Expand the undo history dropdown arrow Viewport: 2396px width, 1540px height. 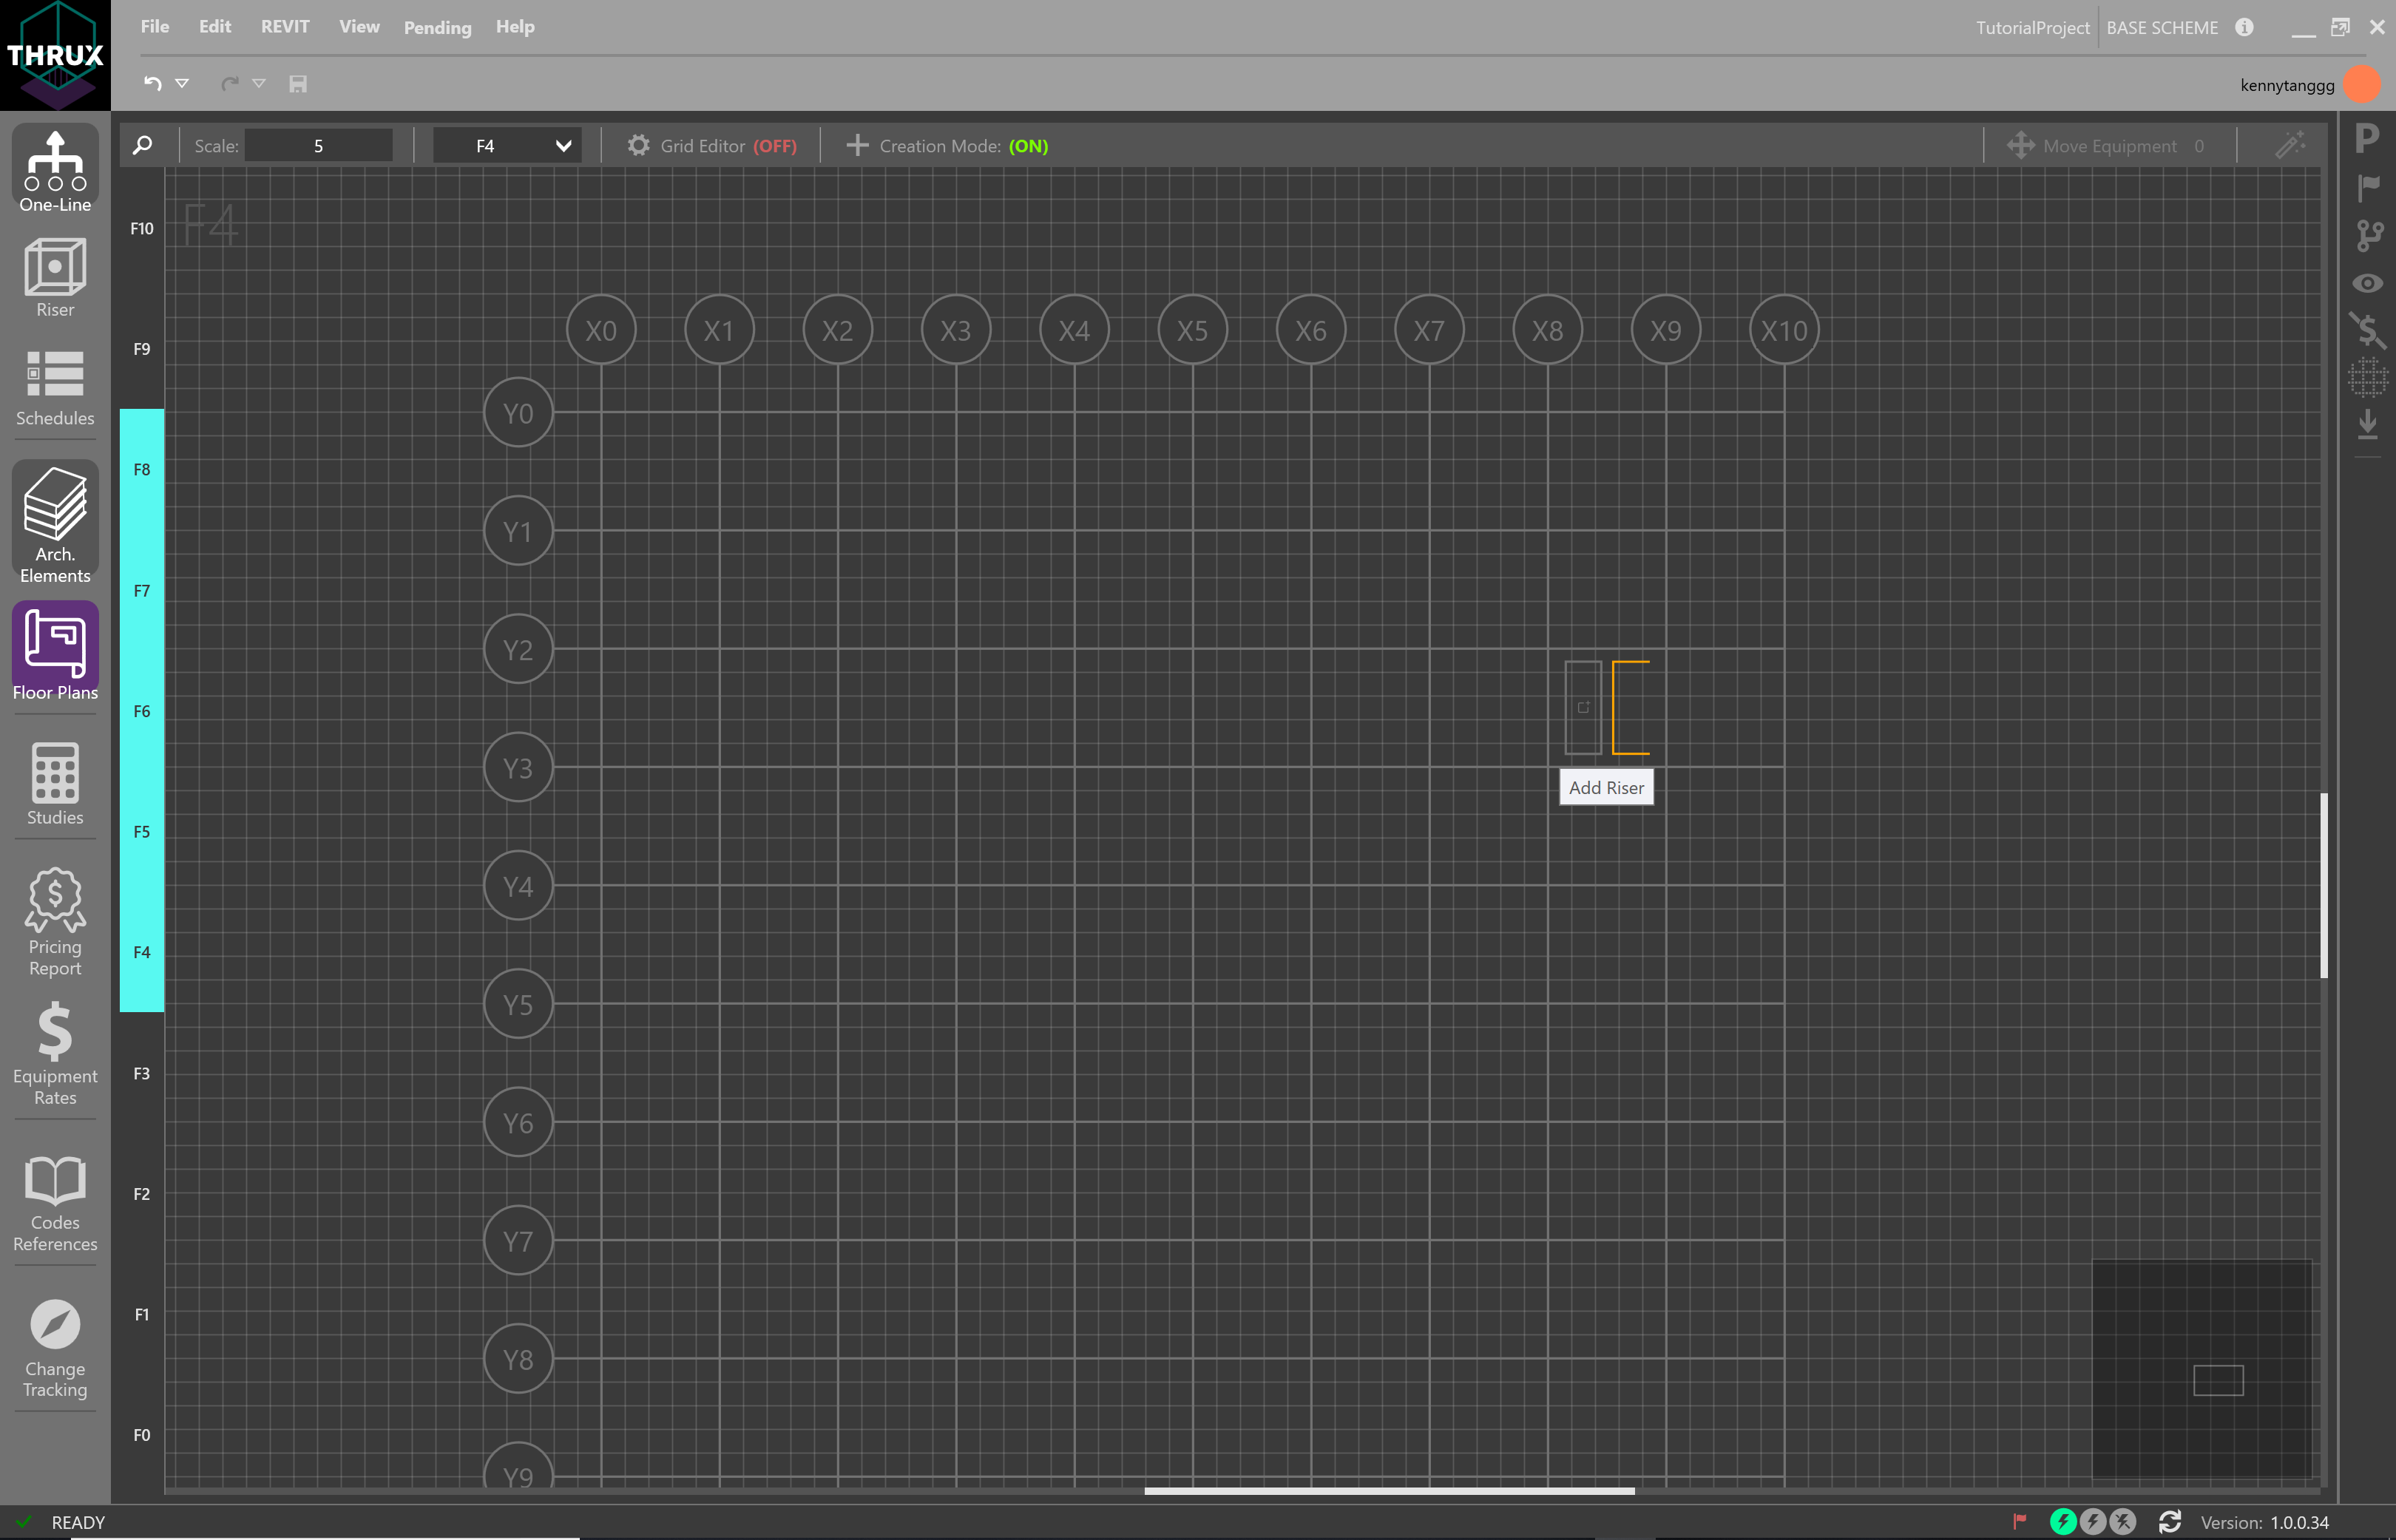(x=182, y=84)
